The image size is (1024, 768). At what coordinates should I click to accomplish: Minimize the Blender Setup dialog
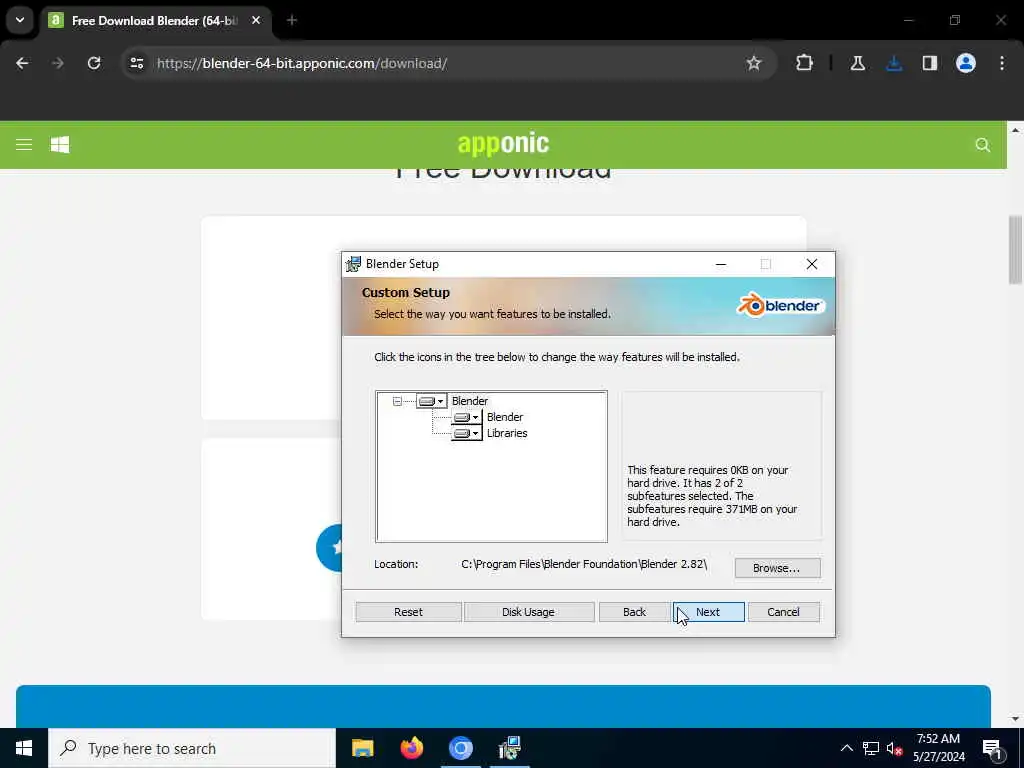click(721, 264)
